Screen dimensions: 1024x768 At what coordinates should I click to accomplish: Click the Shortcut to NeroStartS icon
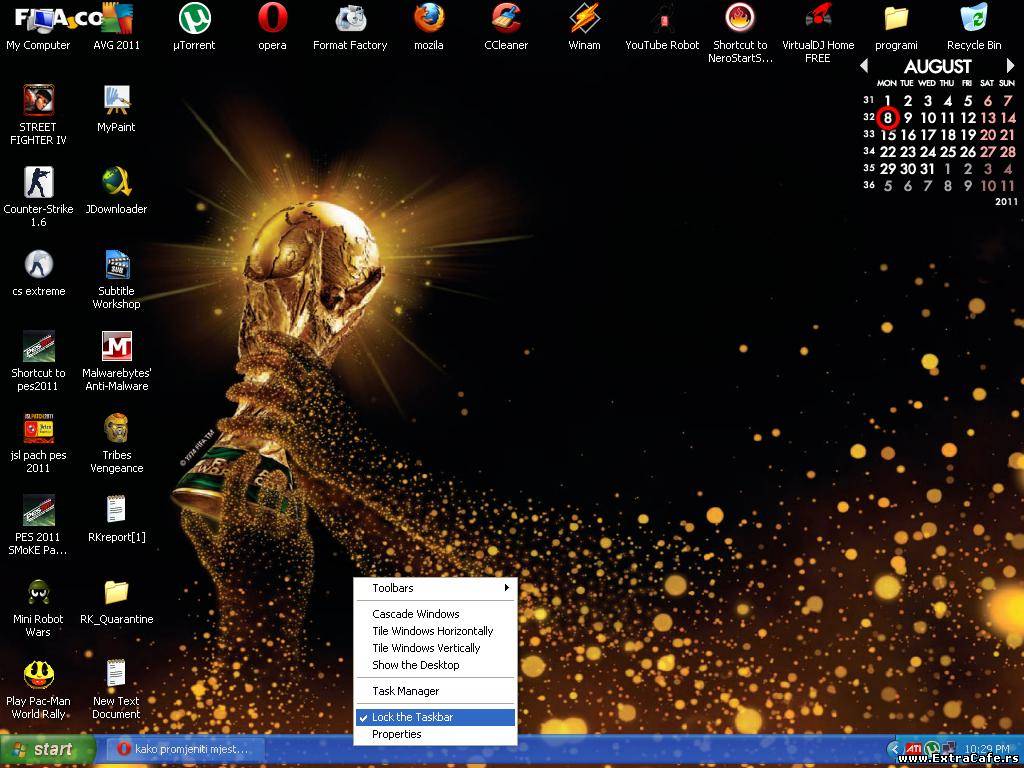[x=740, y=34]
